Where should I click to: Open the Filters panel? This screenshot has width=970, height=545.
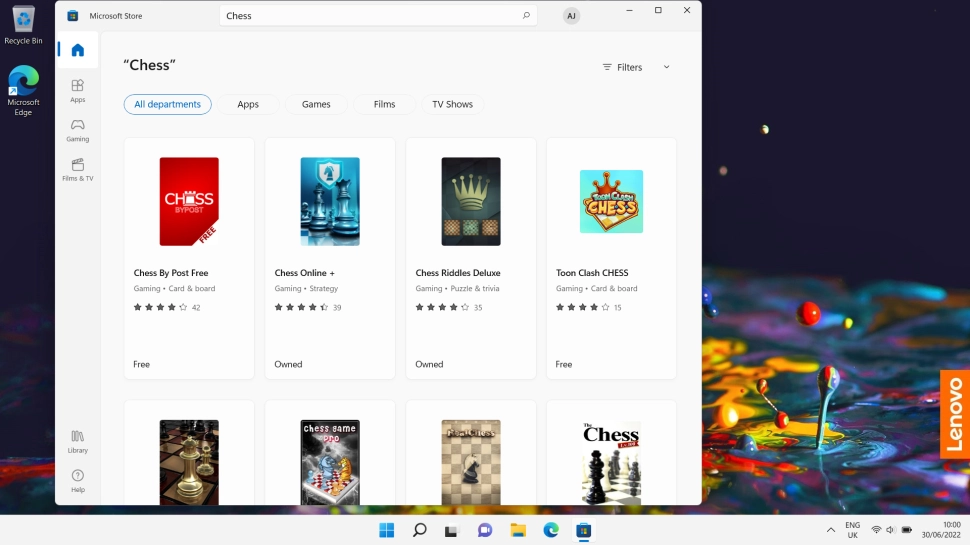[x=623, y=67]
